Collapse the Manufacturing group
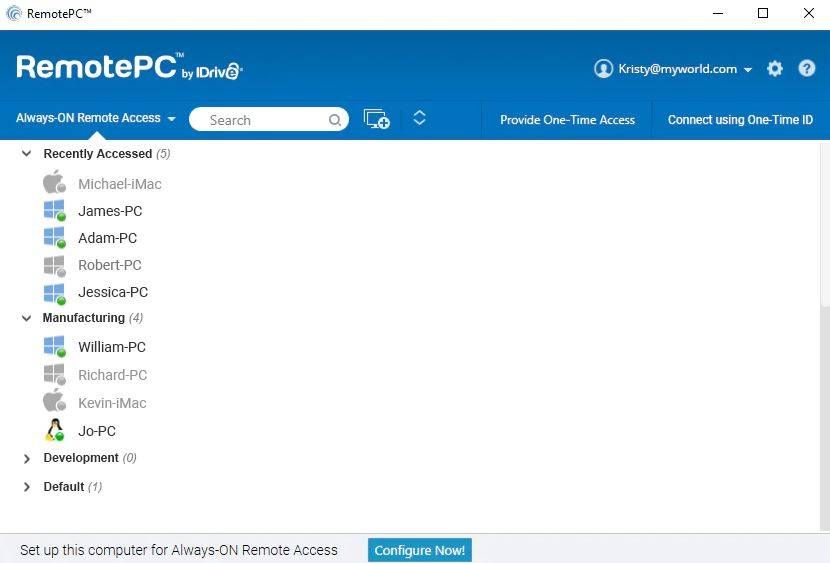Image resolution: width=830 pixels, height=563 pixels. [x=26, y=318]
